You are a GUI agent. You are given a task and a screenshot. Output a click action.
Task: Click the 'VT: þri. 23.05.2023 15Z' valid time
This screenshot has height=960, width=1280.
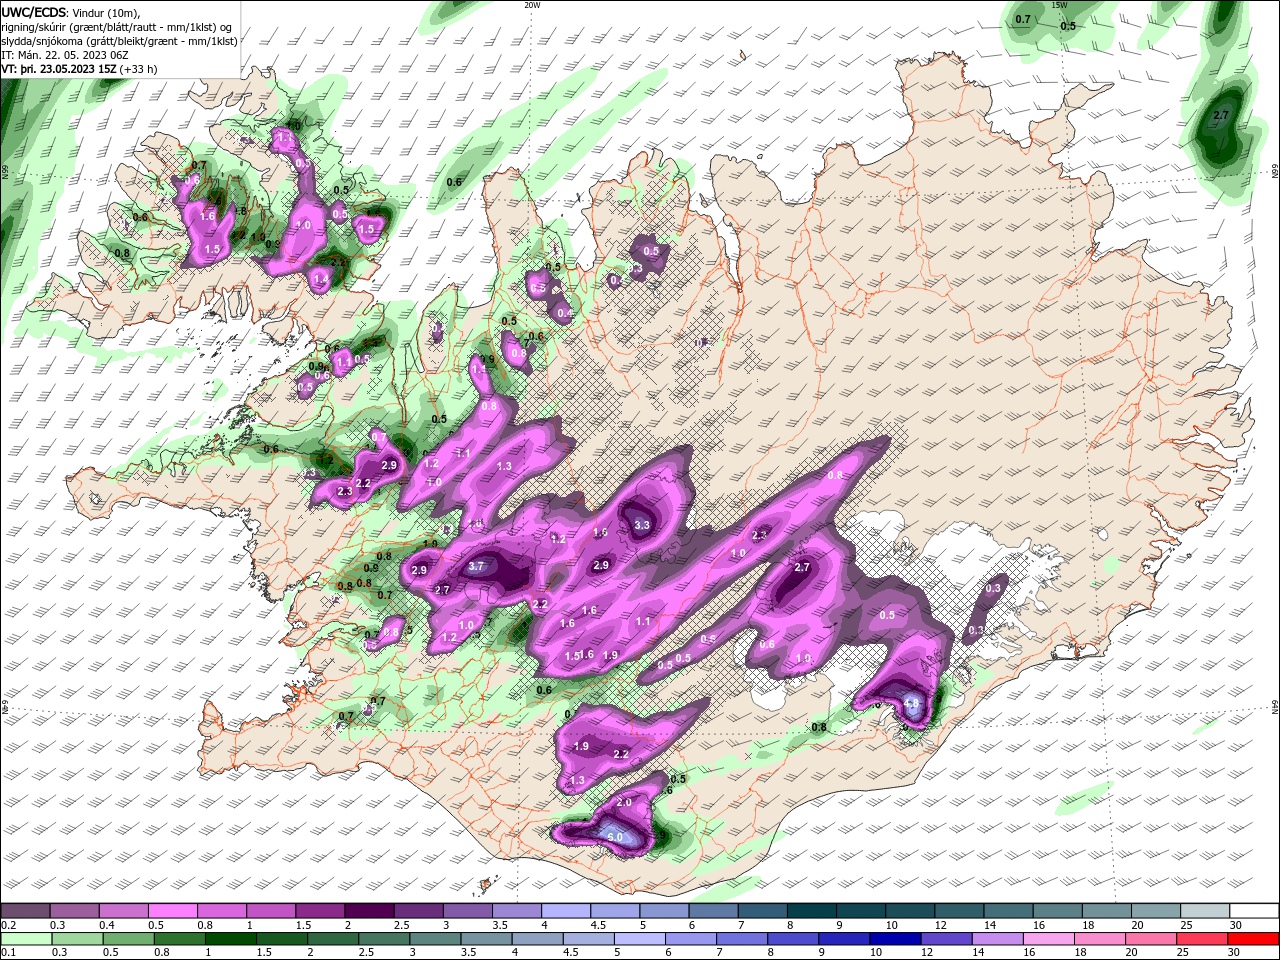(x=60, y=69)
